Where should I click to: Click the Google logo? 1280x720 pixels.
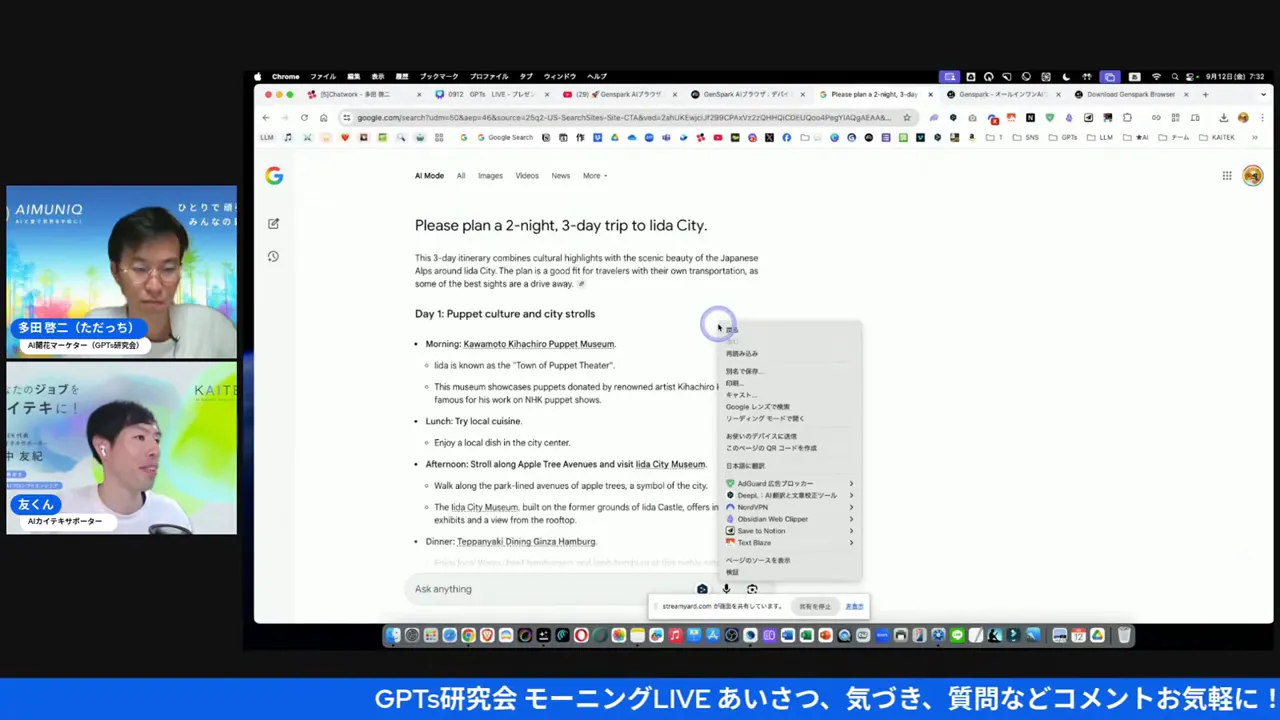(274, 176)
